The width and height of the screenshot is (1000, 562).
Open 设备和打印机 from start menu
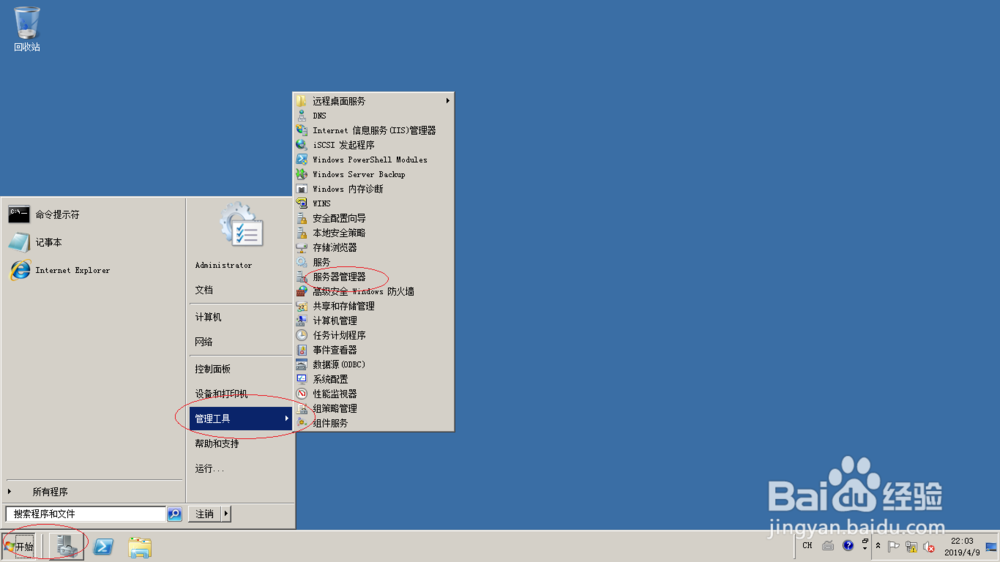coord(240,394)
